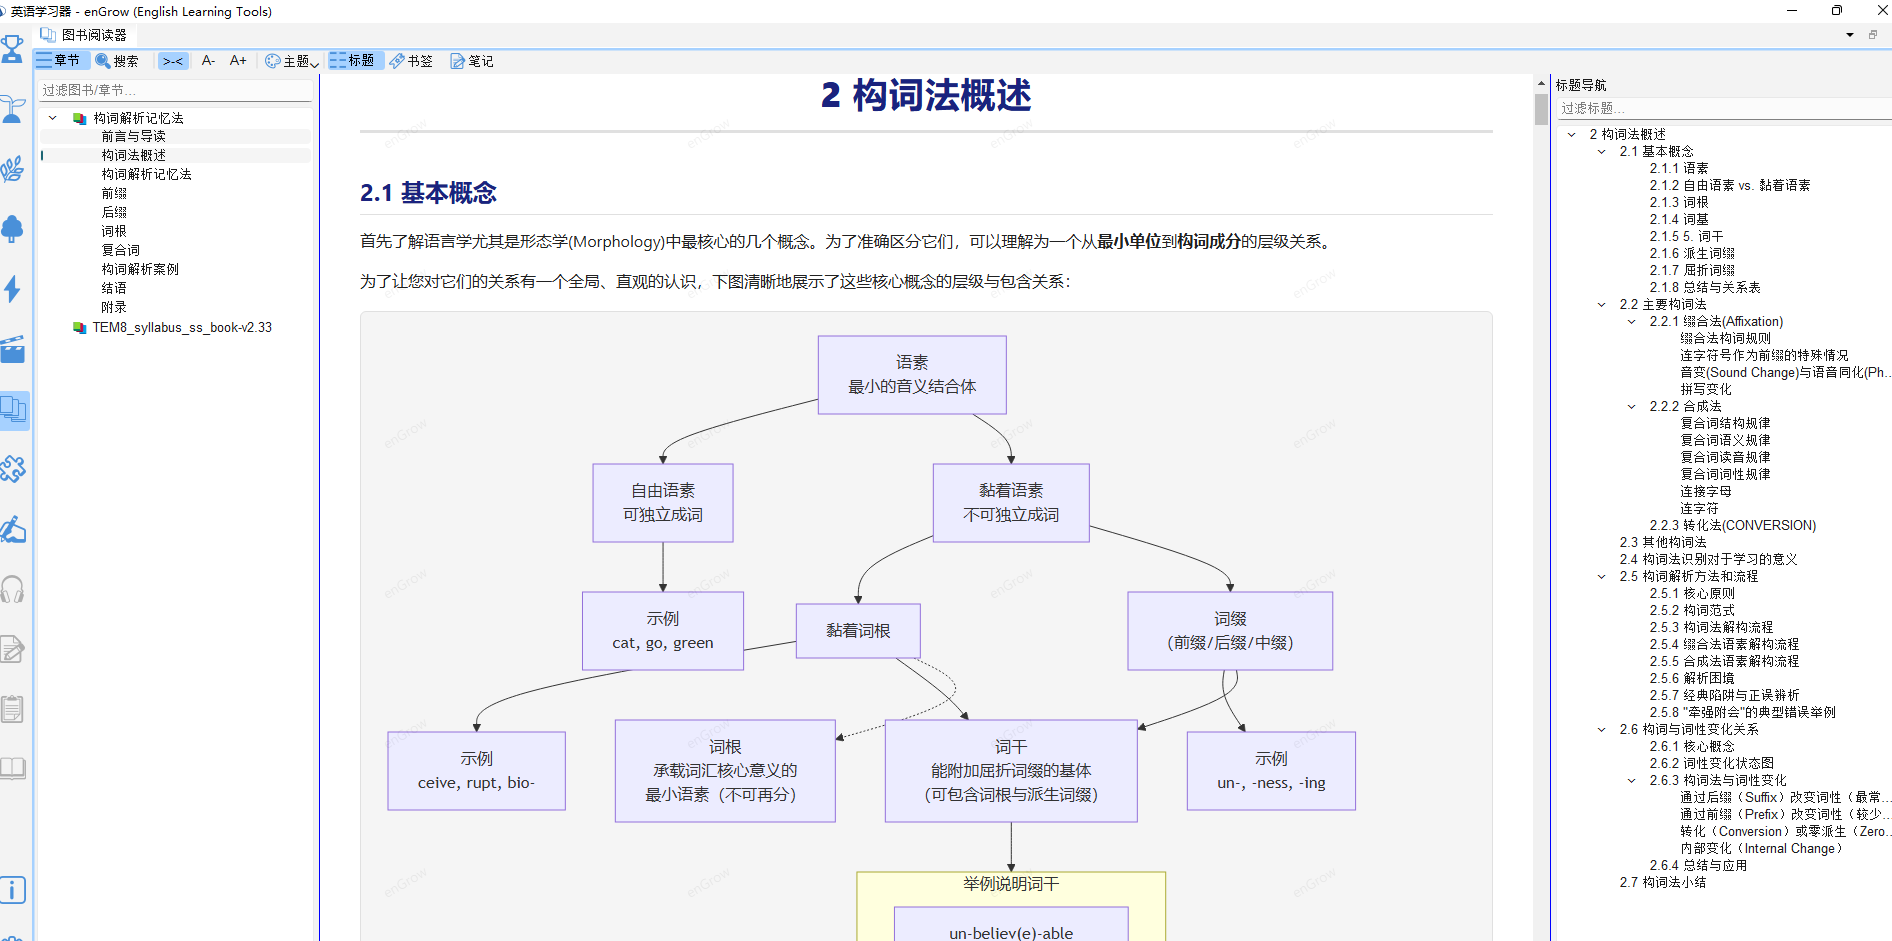The image size is (1892, 941).
Task: Collapse the 2.5 构词解析方法和流程 node
Action: (1602, 576)
